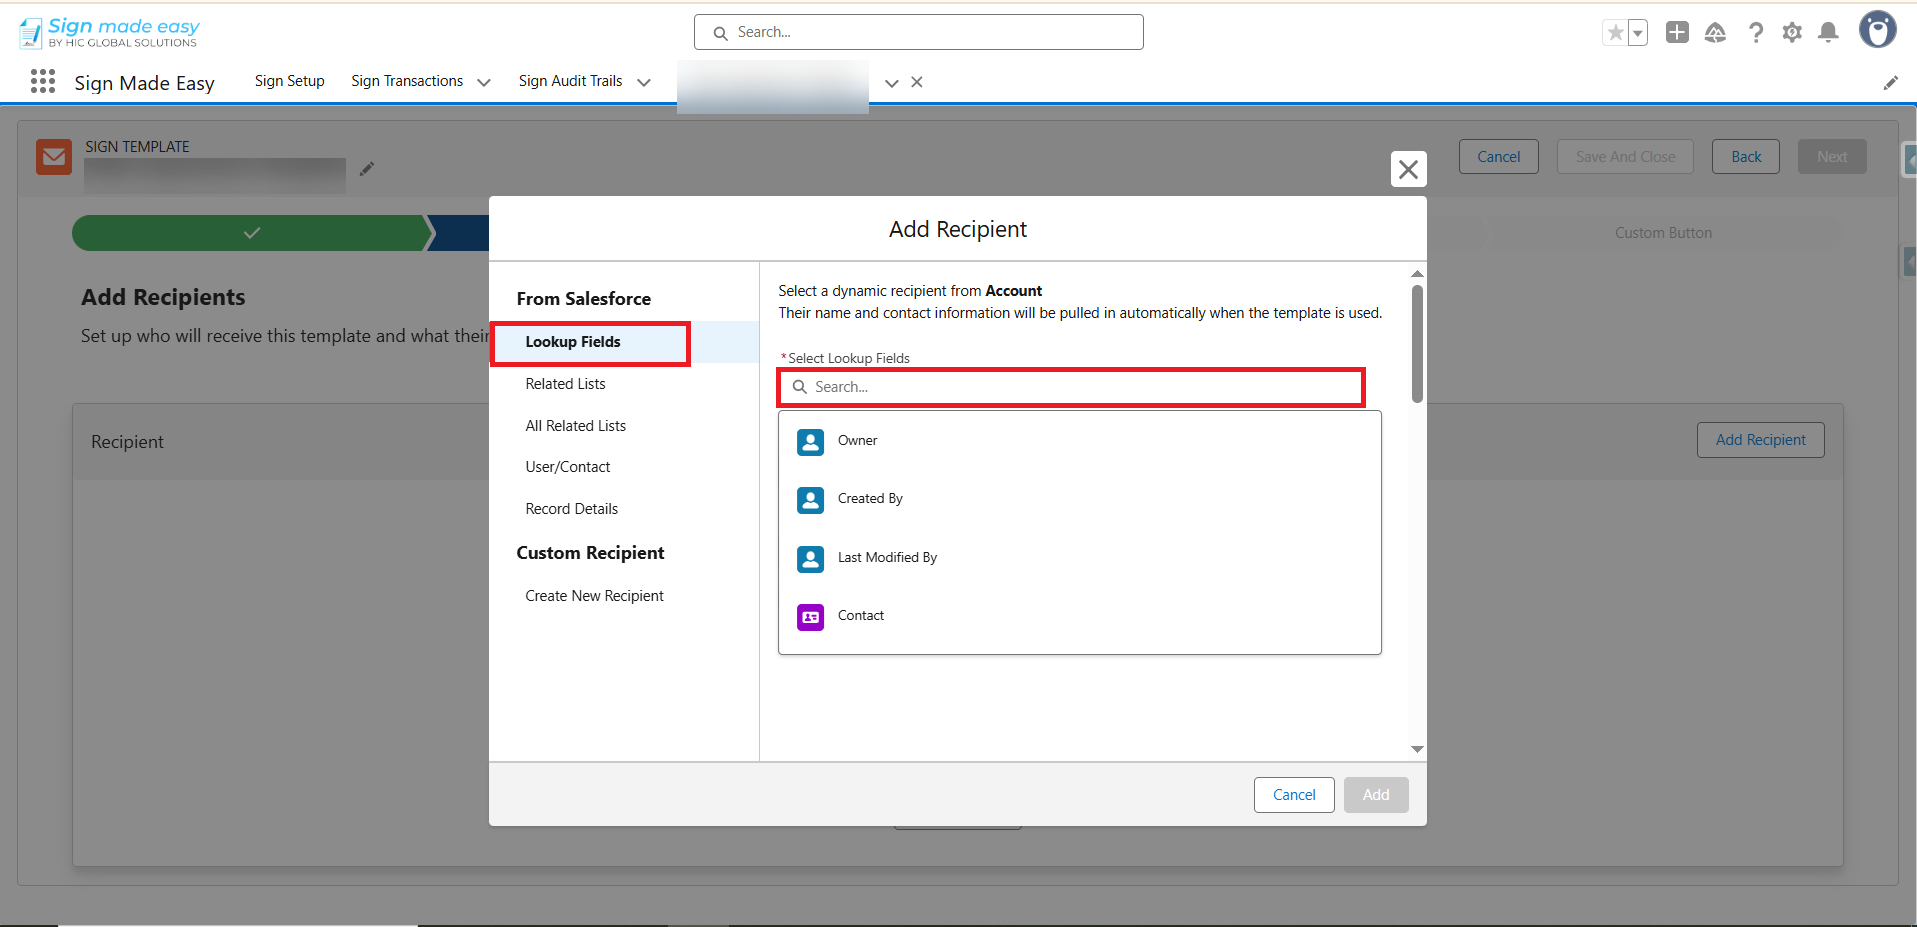This screenshot has width=1917, height=927.
Task: Click the pencil icon beside template name
Action: tap(367, 169)
